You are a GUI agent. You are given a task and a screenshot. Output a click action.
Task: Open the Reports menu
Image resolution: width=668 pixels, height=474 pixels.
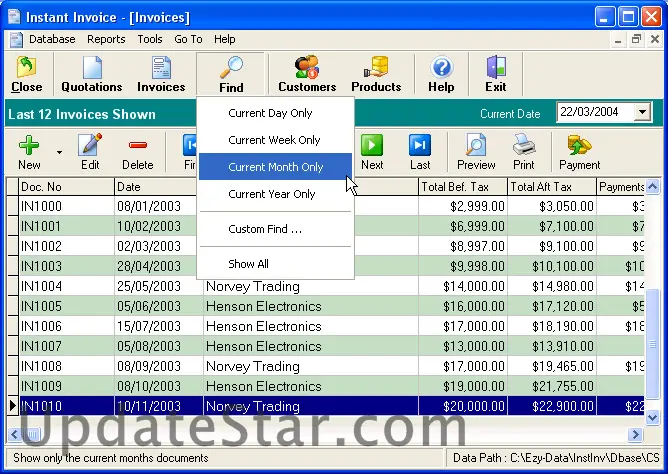tap(106, 39)
